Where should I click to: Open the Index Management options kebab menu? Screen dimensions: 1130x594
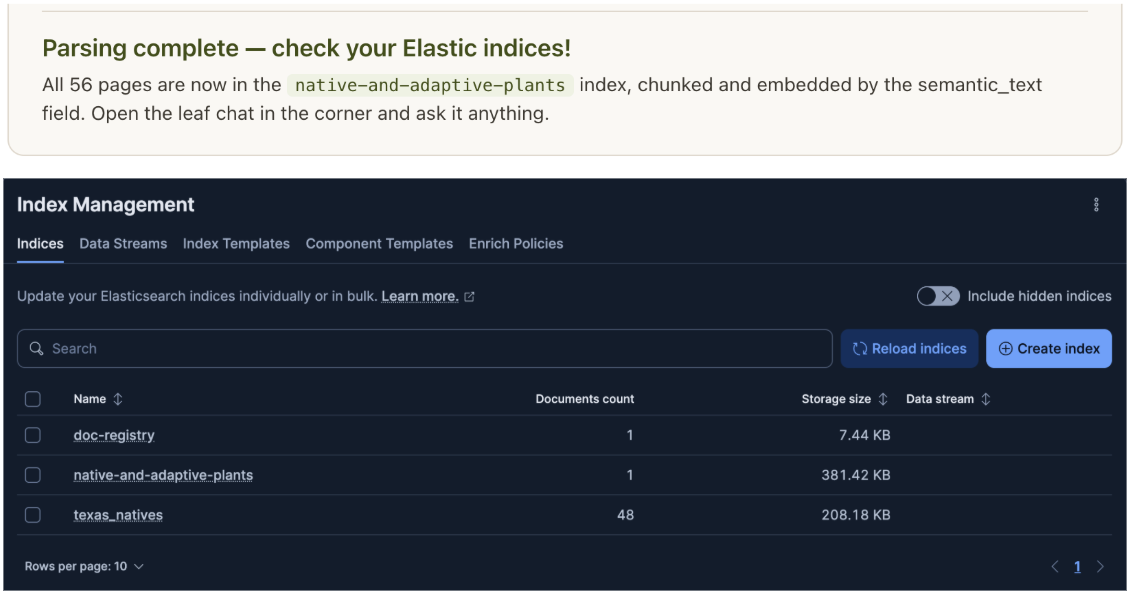click(1095, 205)
